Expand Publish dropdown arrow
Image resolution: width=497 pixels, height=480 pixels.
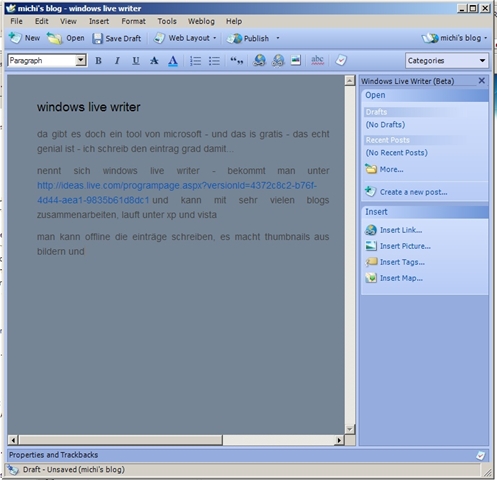tap(278, 38)
